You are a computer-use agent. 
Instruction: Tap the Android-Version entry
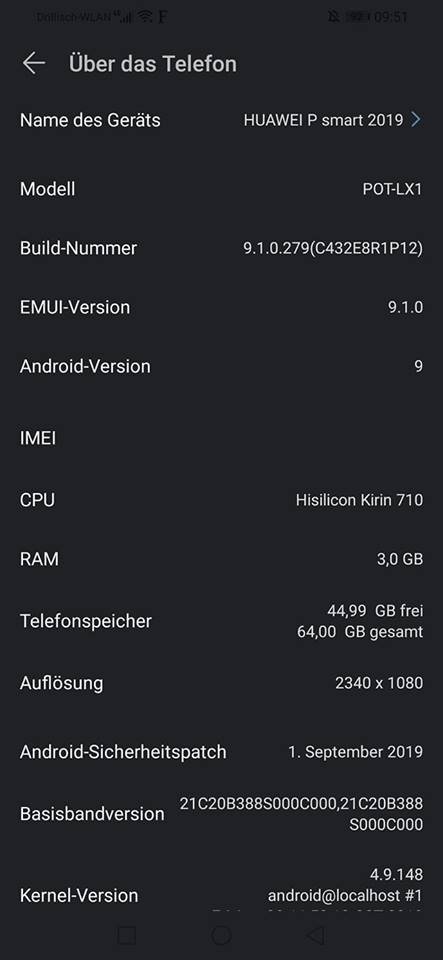tap(222, 366)
